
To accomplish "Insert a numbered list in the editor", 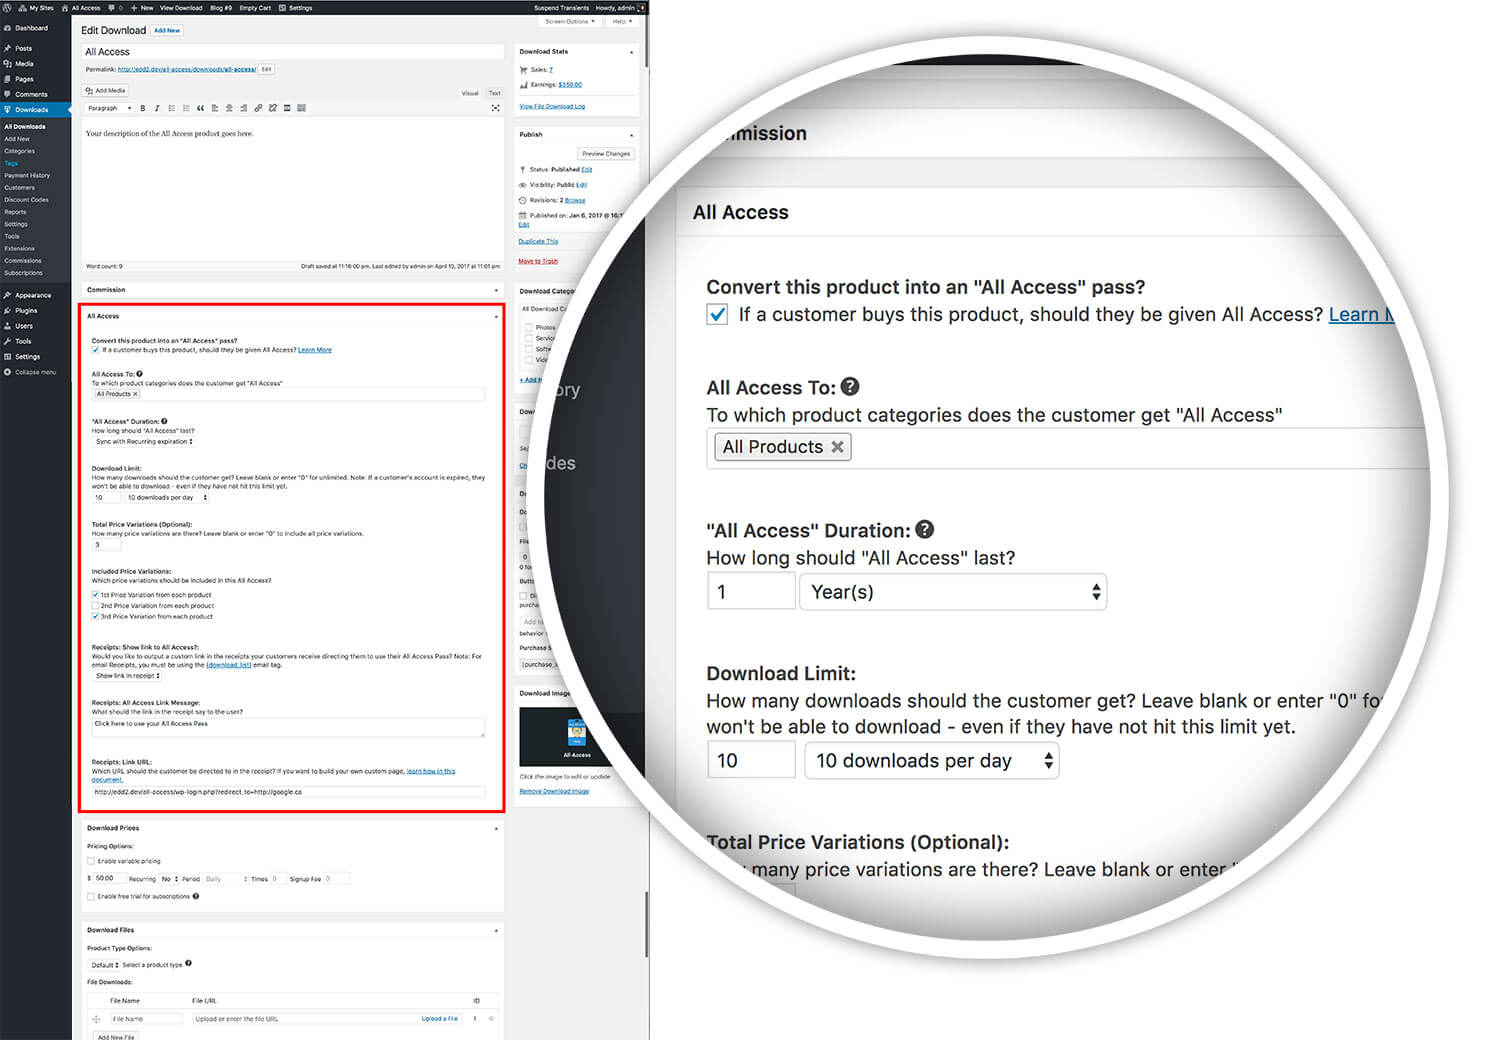I will [x=186, y=108].
